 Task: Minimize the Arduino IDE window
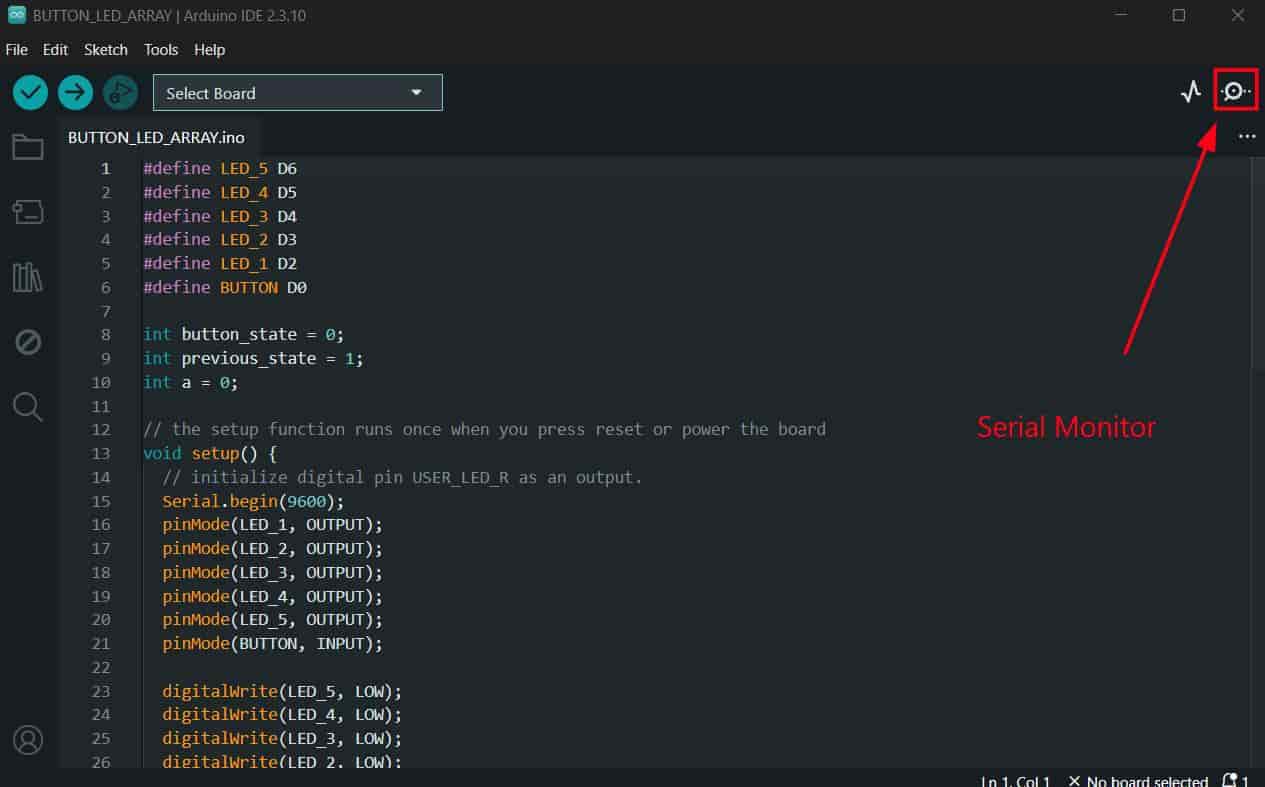coord(1120,15)
